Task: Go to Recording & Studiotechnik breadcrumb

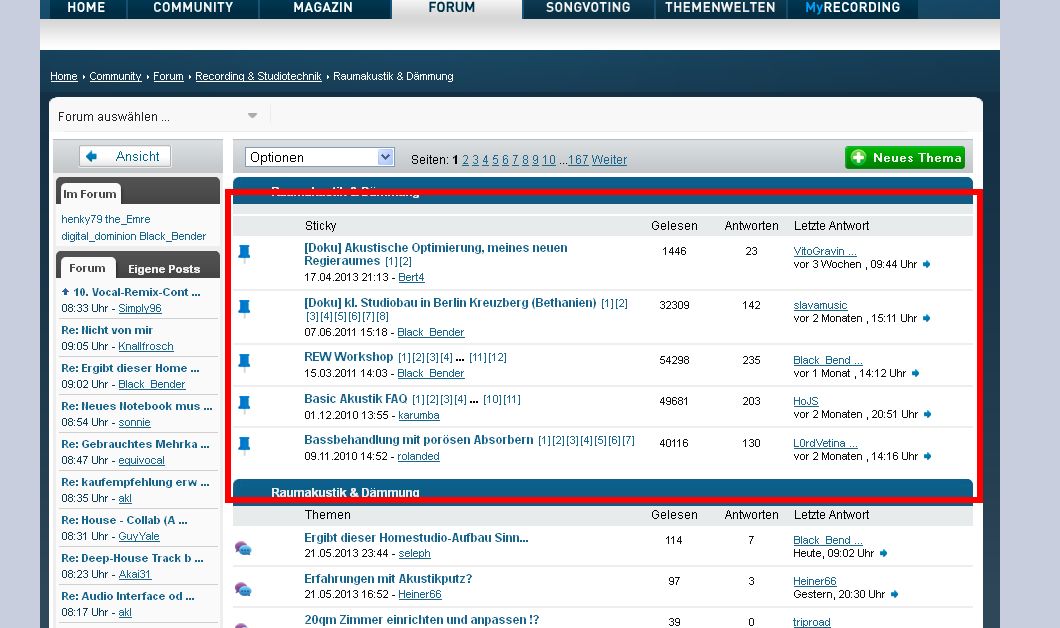Action: [258, 76]
